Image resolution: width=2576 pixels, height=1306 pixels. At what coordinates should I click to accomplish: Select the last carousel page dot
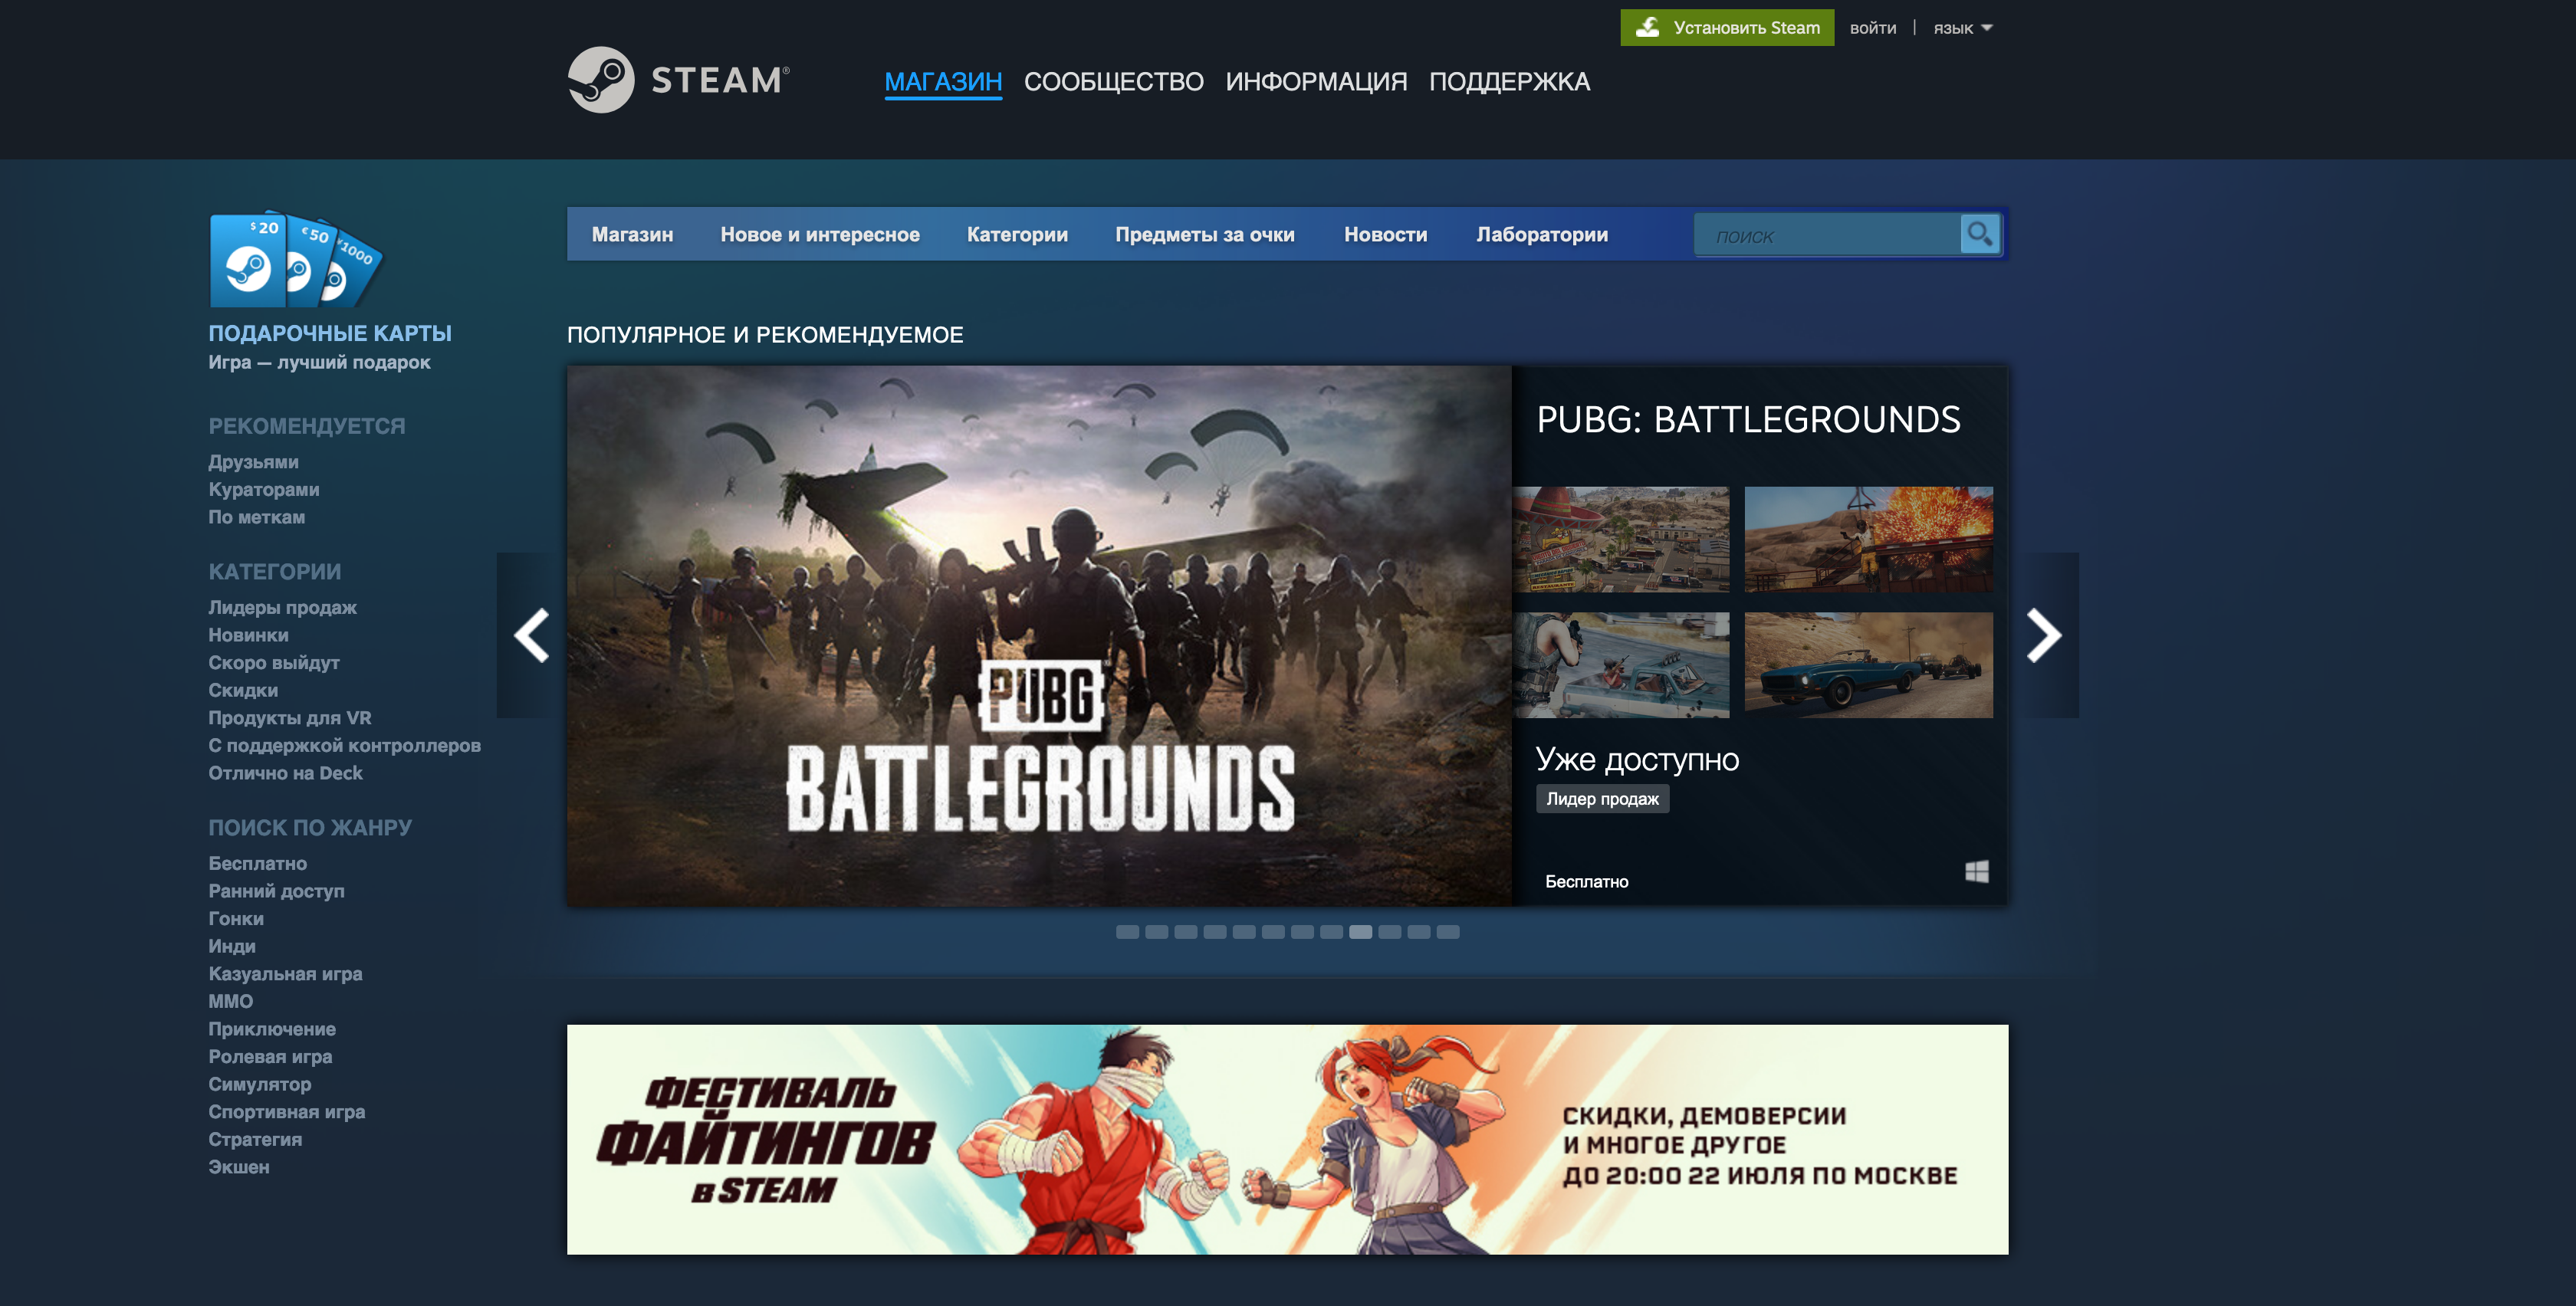1448,932
